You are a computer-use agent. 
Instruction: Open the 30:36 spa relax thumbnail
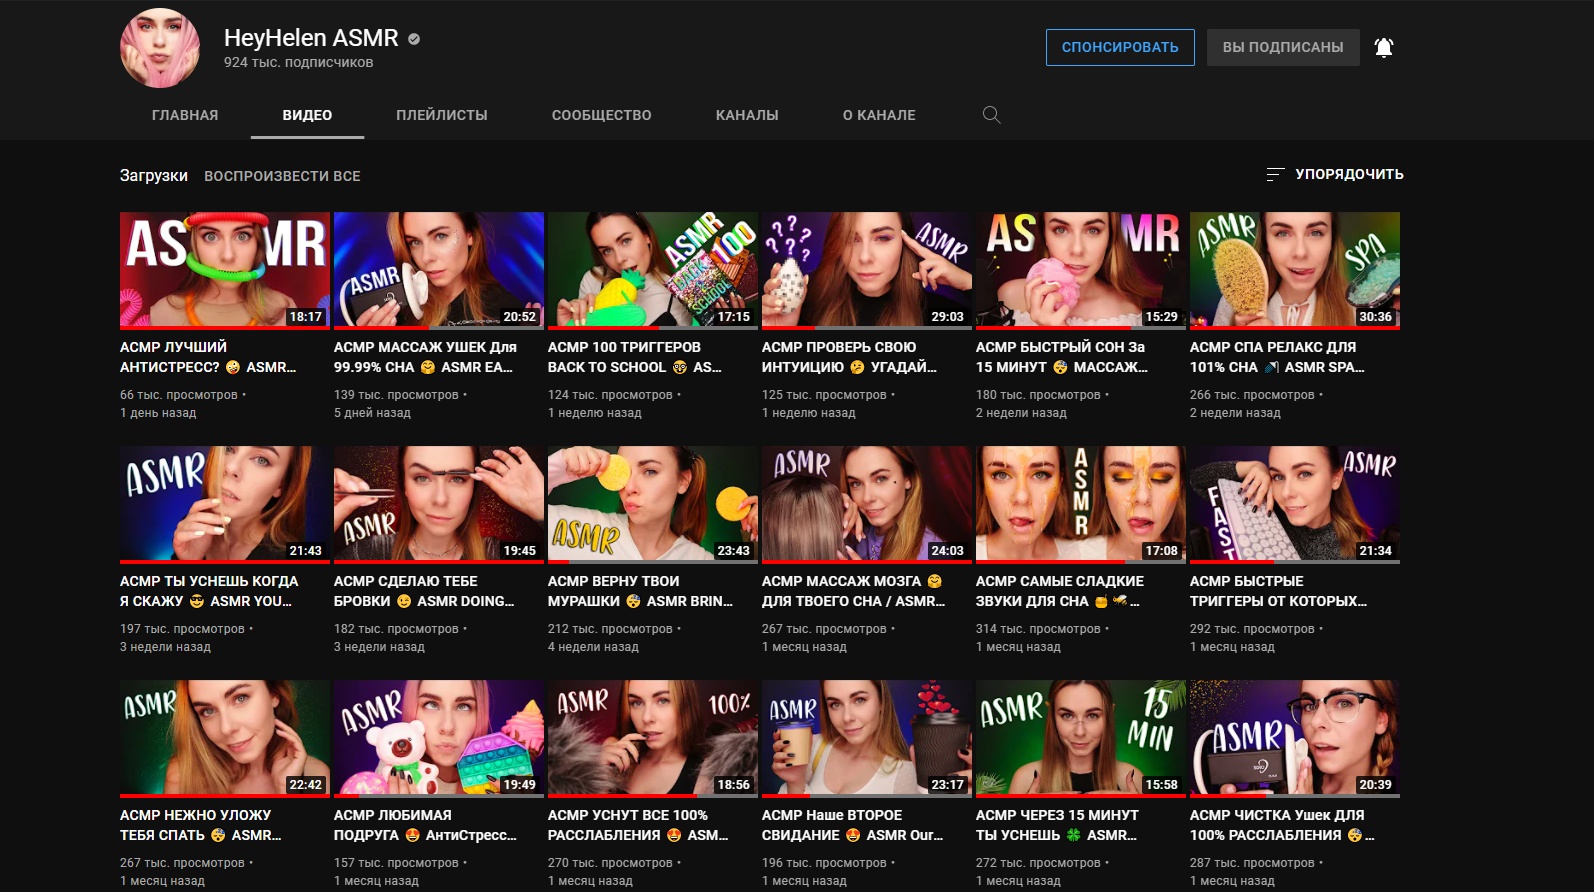1295,270
